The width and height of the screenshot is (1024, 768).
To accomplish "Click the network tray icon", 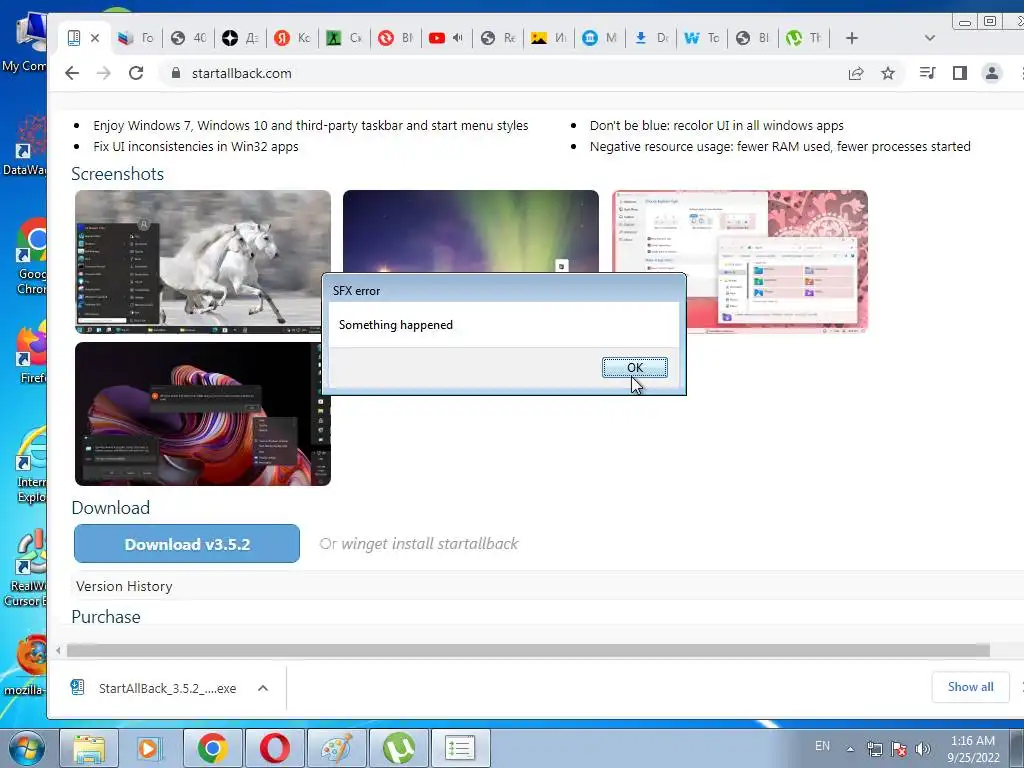I will point(874,749).
